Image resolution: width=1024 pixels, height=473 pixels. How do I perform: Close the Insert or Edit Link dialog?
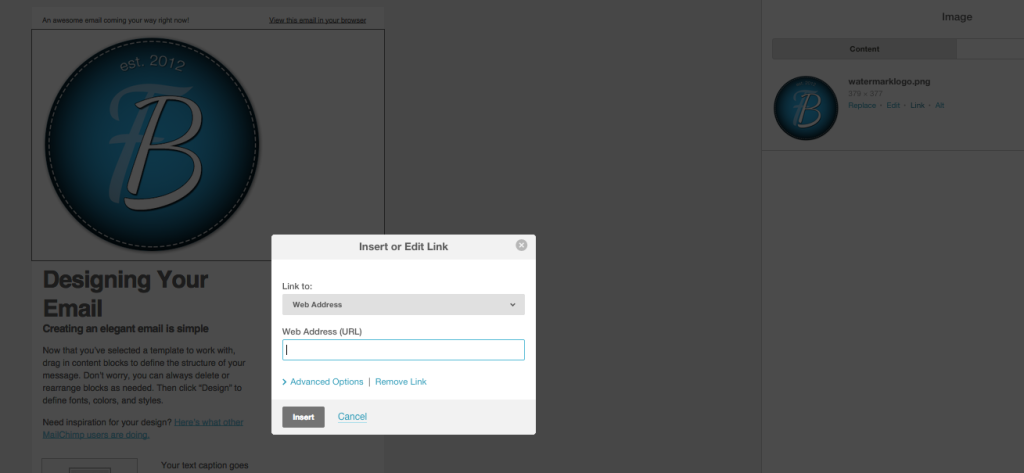coord(521,245)
